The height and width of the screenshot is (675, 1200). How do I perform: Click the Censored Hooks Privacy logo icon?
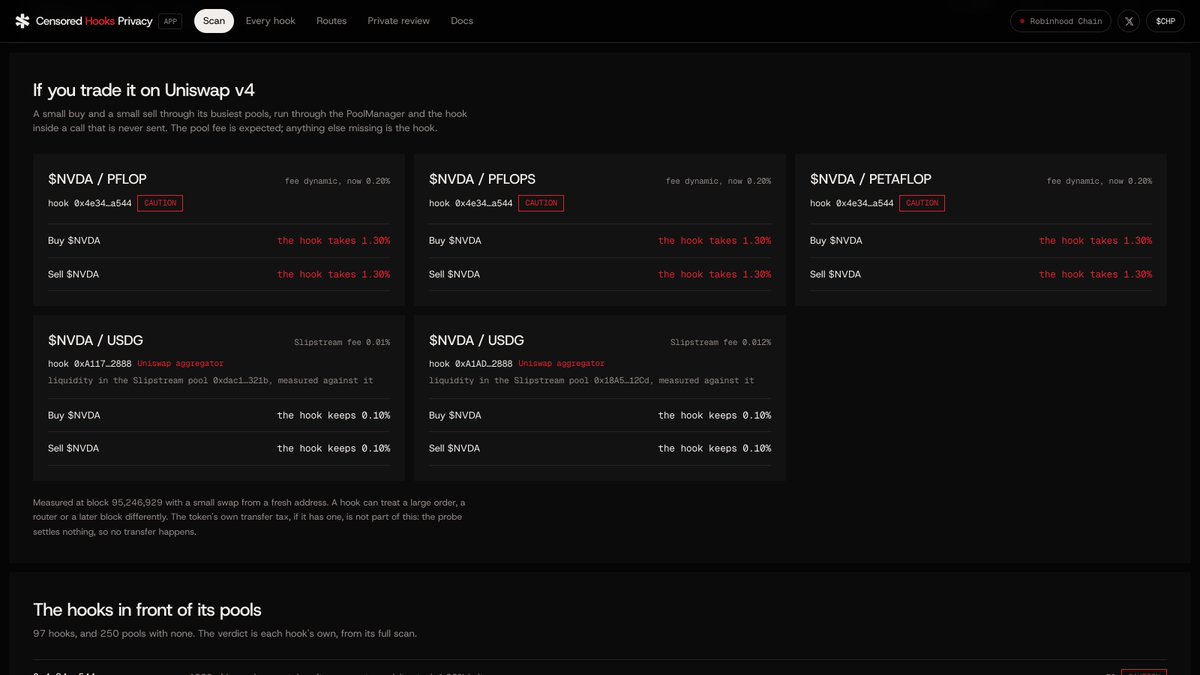(x=22, y=21)
